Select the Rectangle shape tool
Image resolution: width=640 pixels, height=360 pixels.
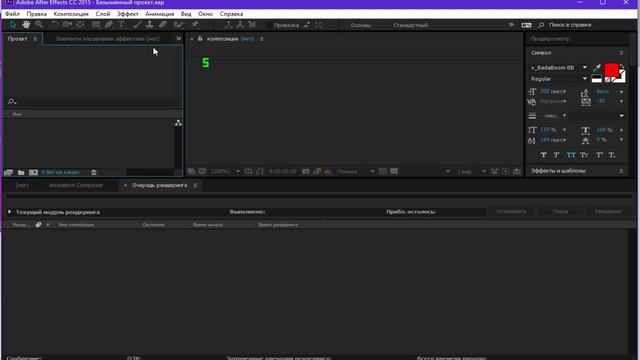(96, 25)
